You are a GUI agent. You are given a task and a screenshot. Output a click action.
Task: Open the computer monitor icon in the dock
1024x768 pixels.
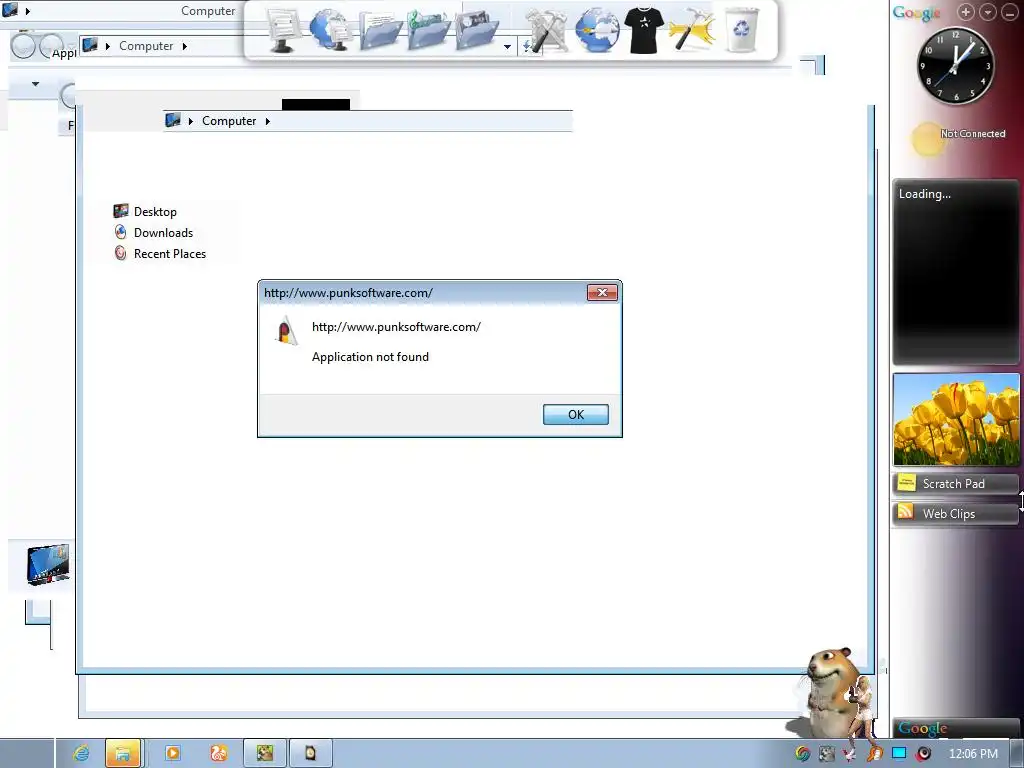pos(283,30)
